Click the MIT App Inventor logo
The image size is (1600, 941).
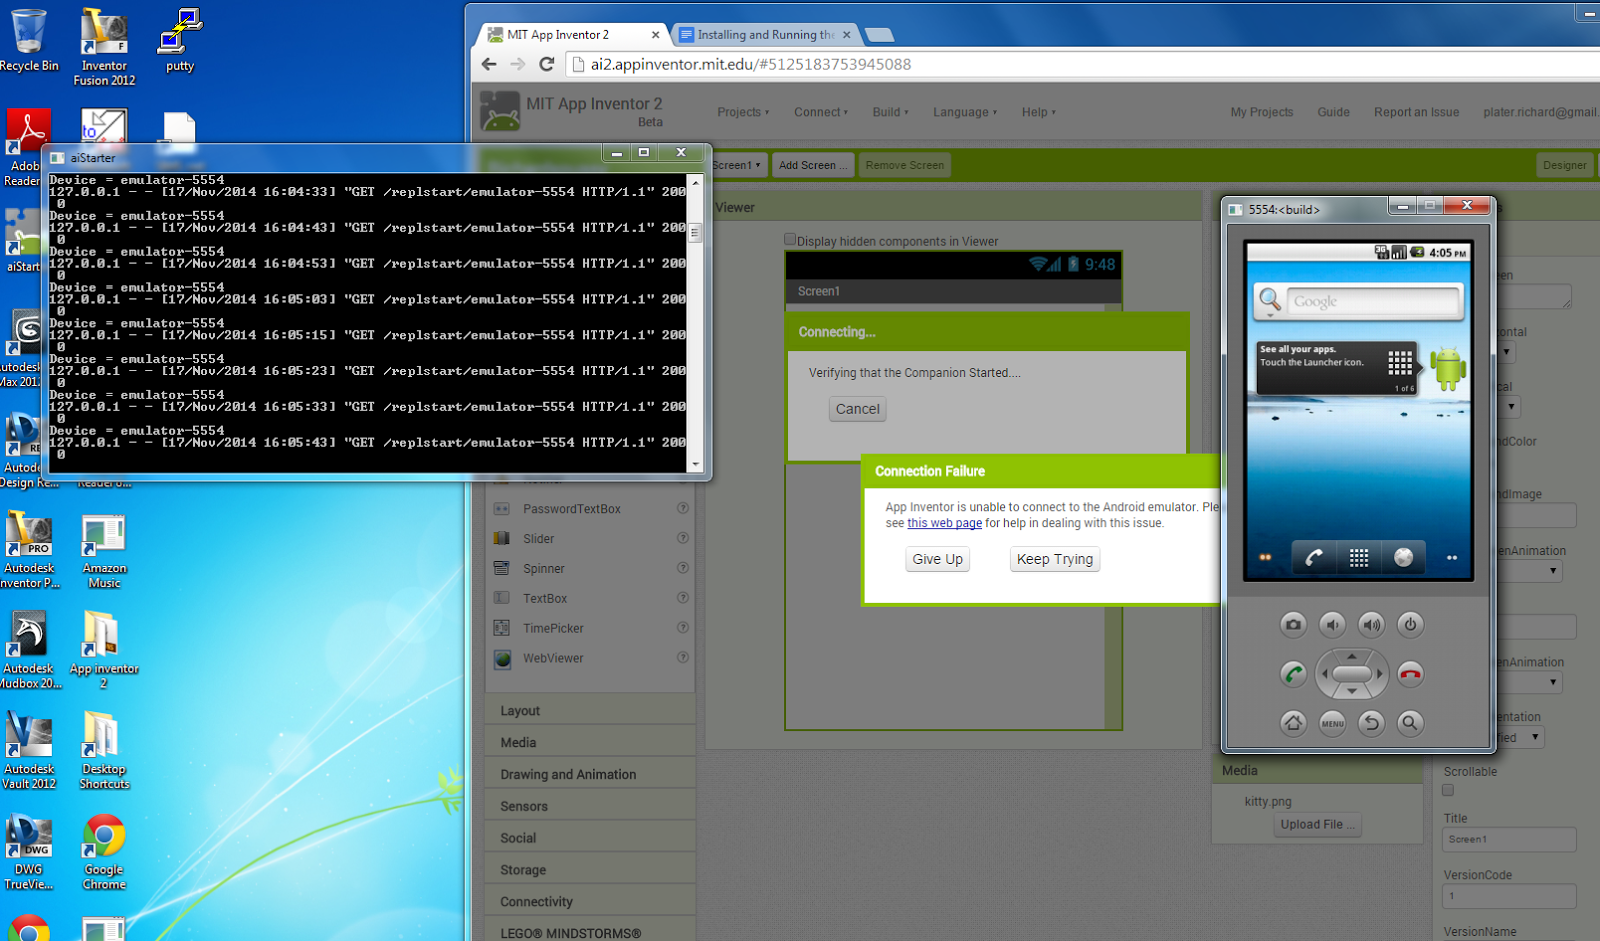(500, 111)
